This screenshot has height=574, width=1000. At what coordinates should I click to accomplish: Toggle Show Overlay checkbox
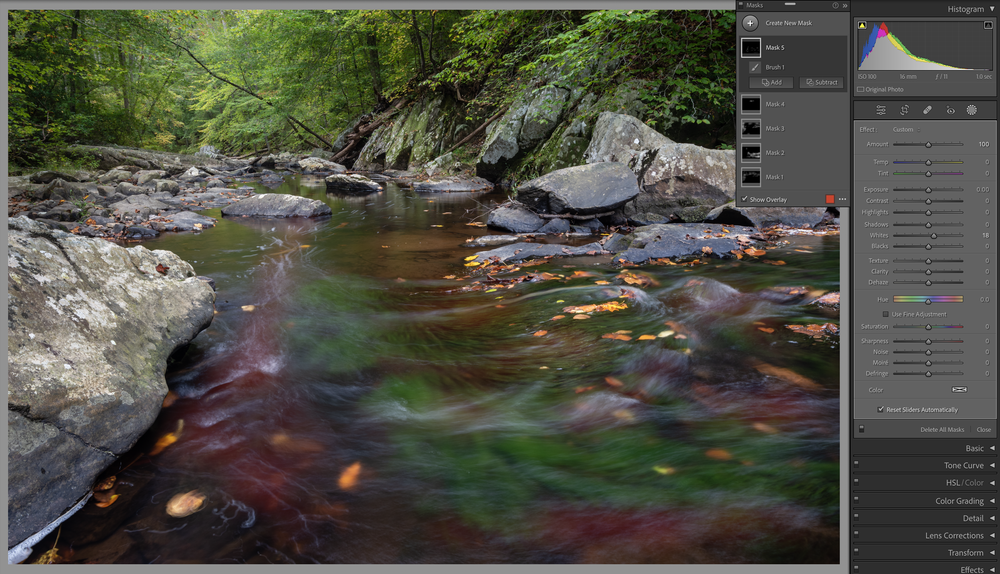pos(744,199)
